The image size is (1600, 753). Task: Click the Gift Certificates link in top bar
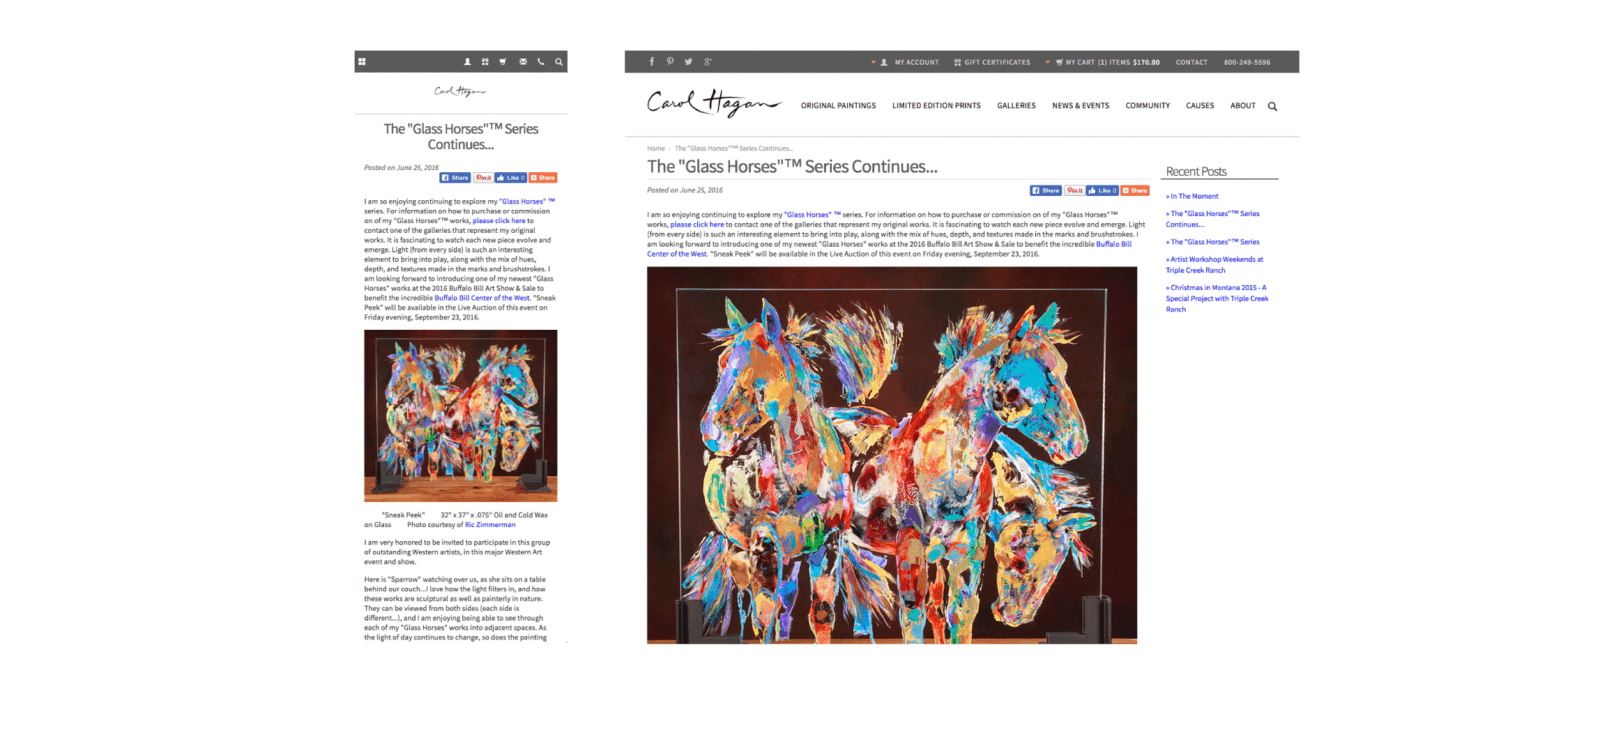pos(992,62)
